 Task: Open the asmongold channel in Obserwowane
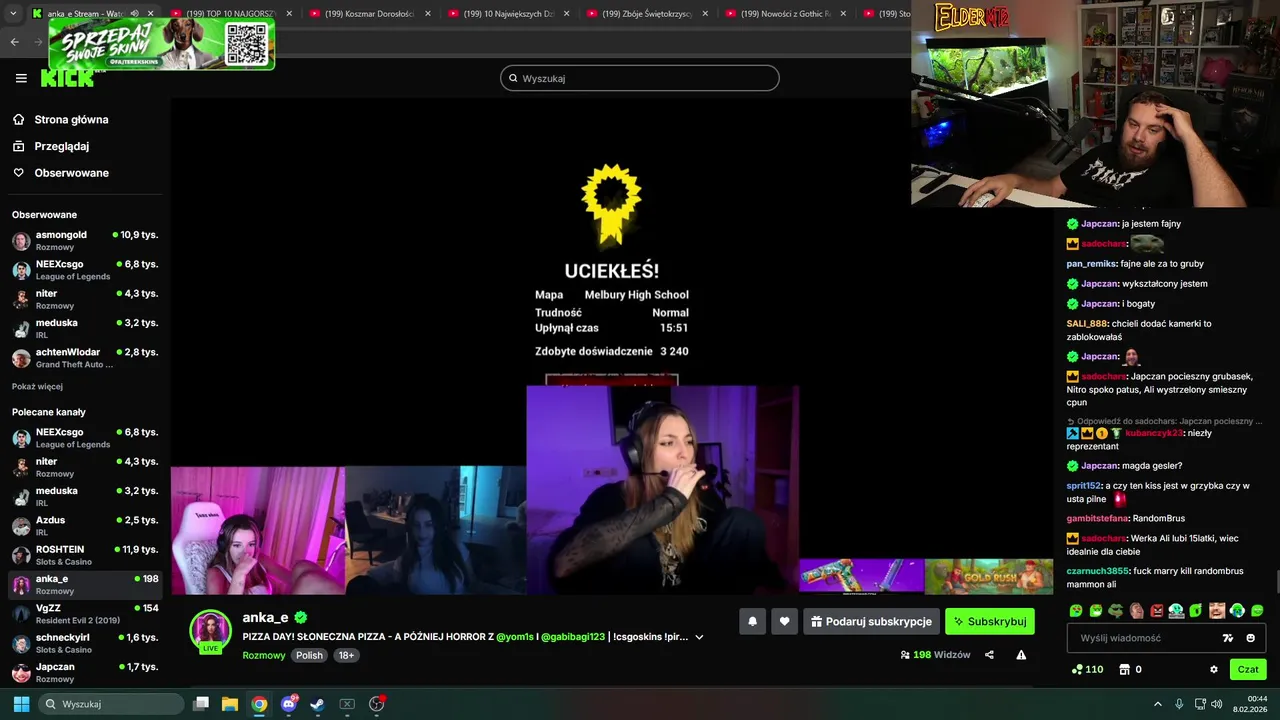click(85, 240)
